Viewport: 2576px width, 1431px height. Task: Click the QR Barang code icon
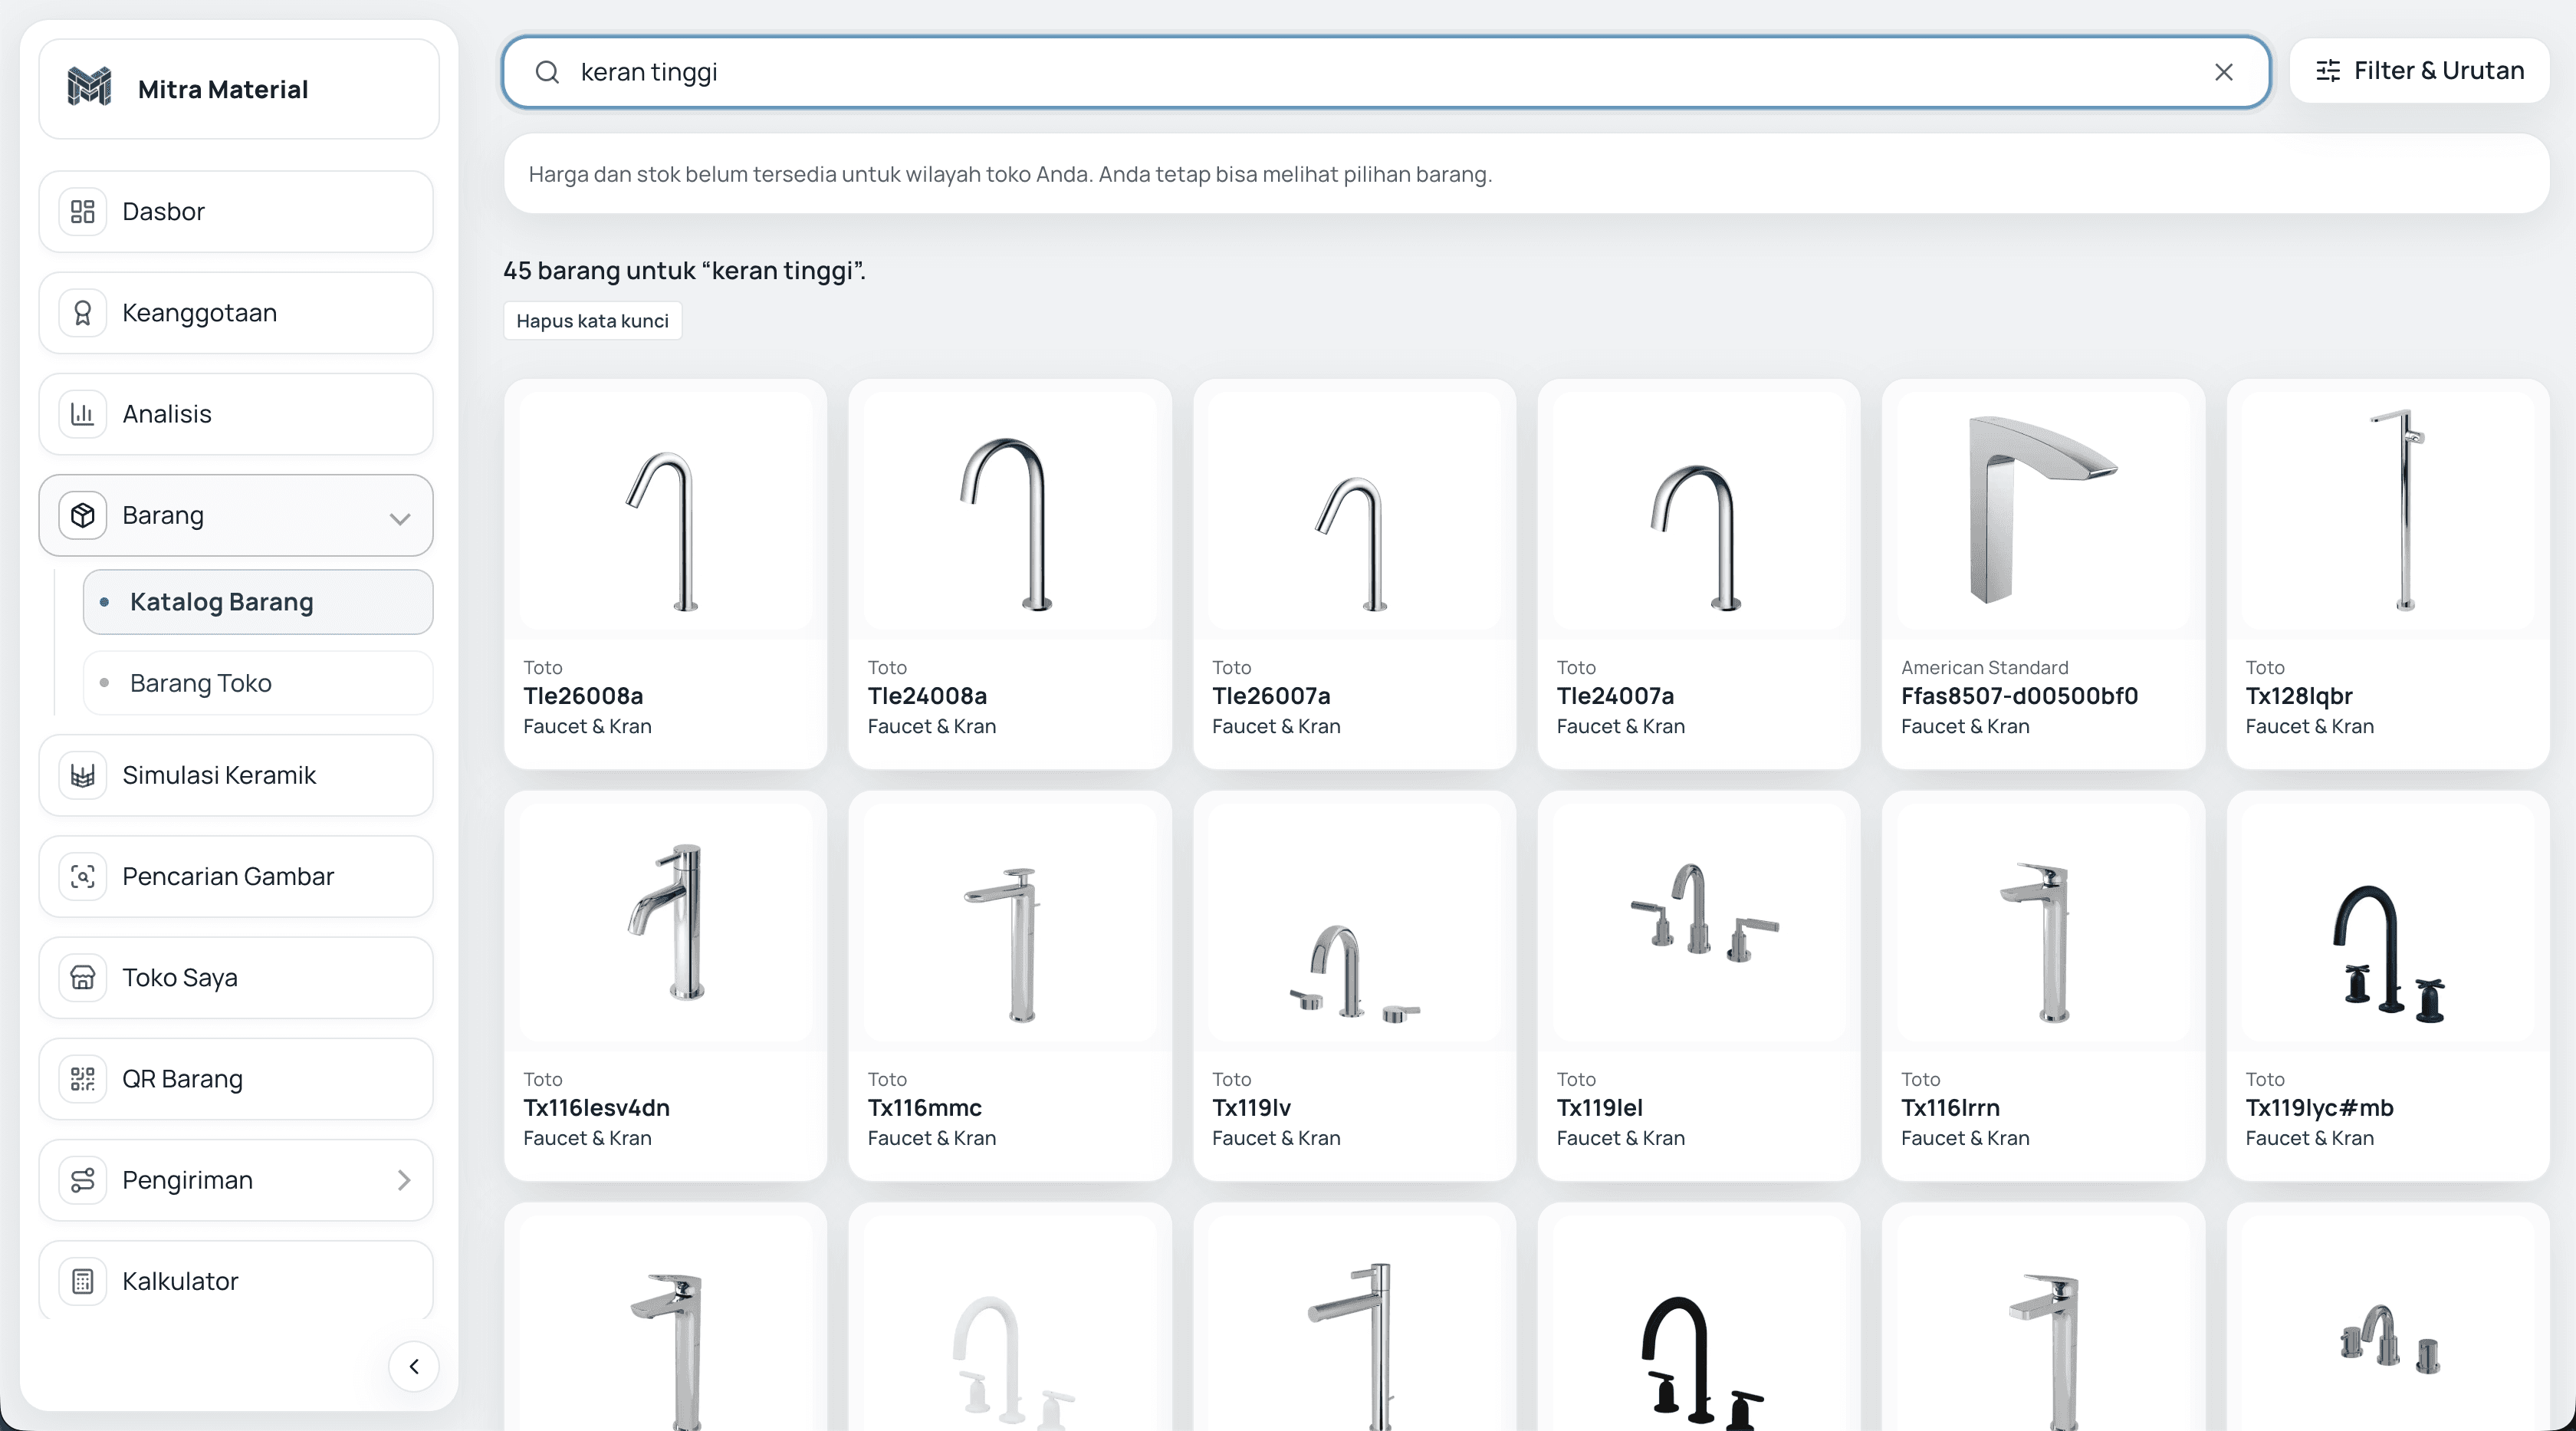pyautogui.click(x=83, y=1079)
